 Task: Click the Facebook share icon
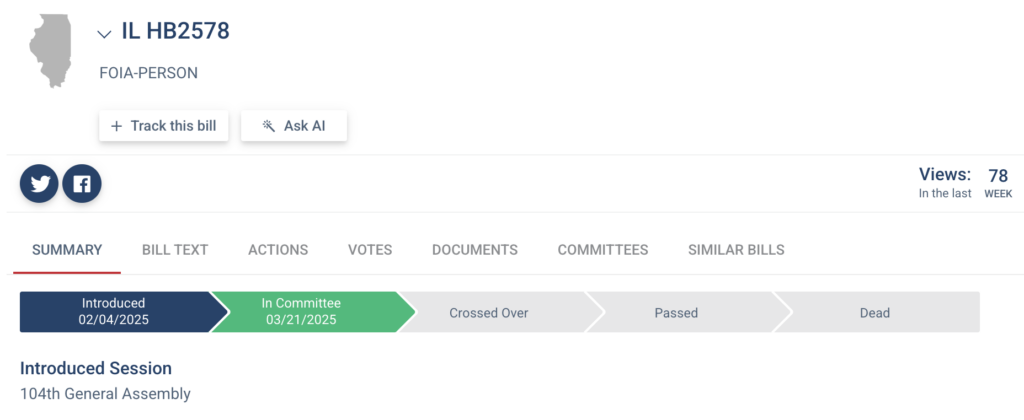pyautogui.click(x=82, y=184)
